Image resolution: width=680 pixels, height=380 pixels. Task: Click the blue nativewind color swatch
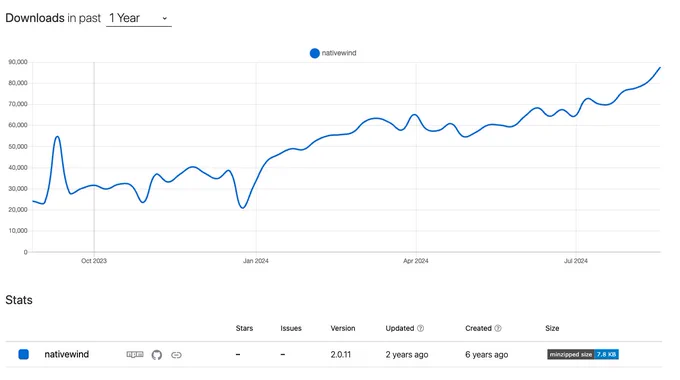[x=24, y=354]
